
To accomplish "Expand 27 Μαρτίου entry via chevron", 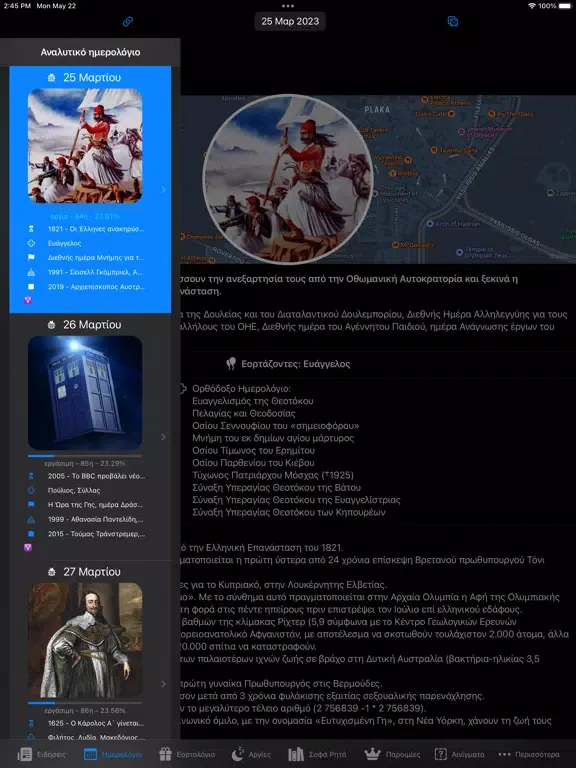I will (x=164, y=684).
